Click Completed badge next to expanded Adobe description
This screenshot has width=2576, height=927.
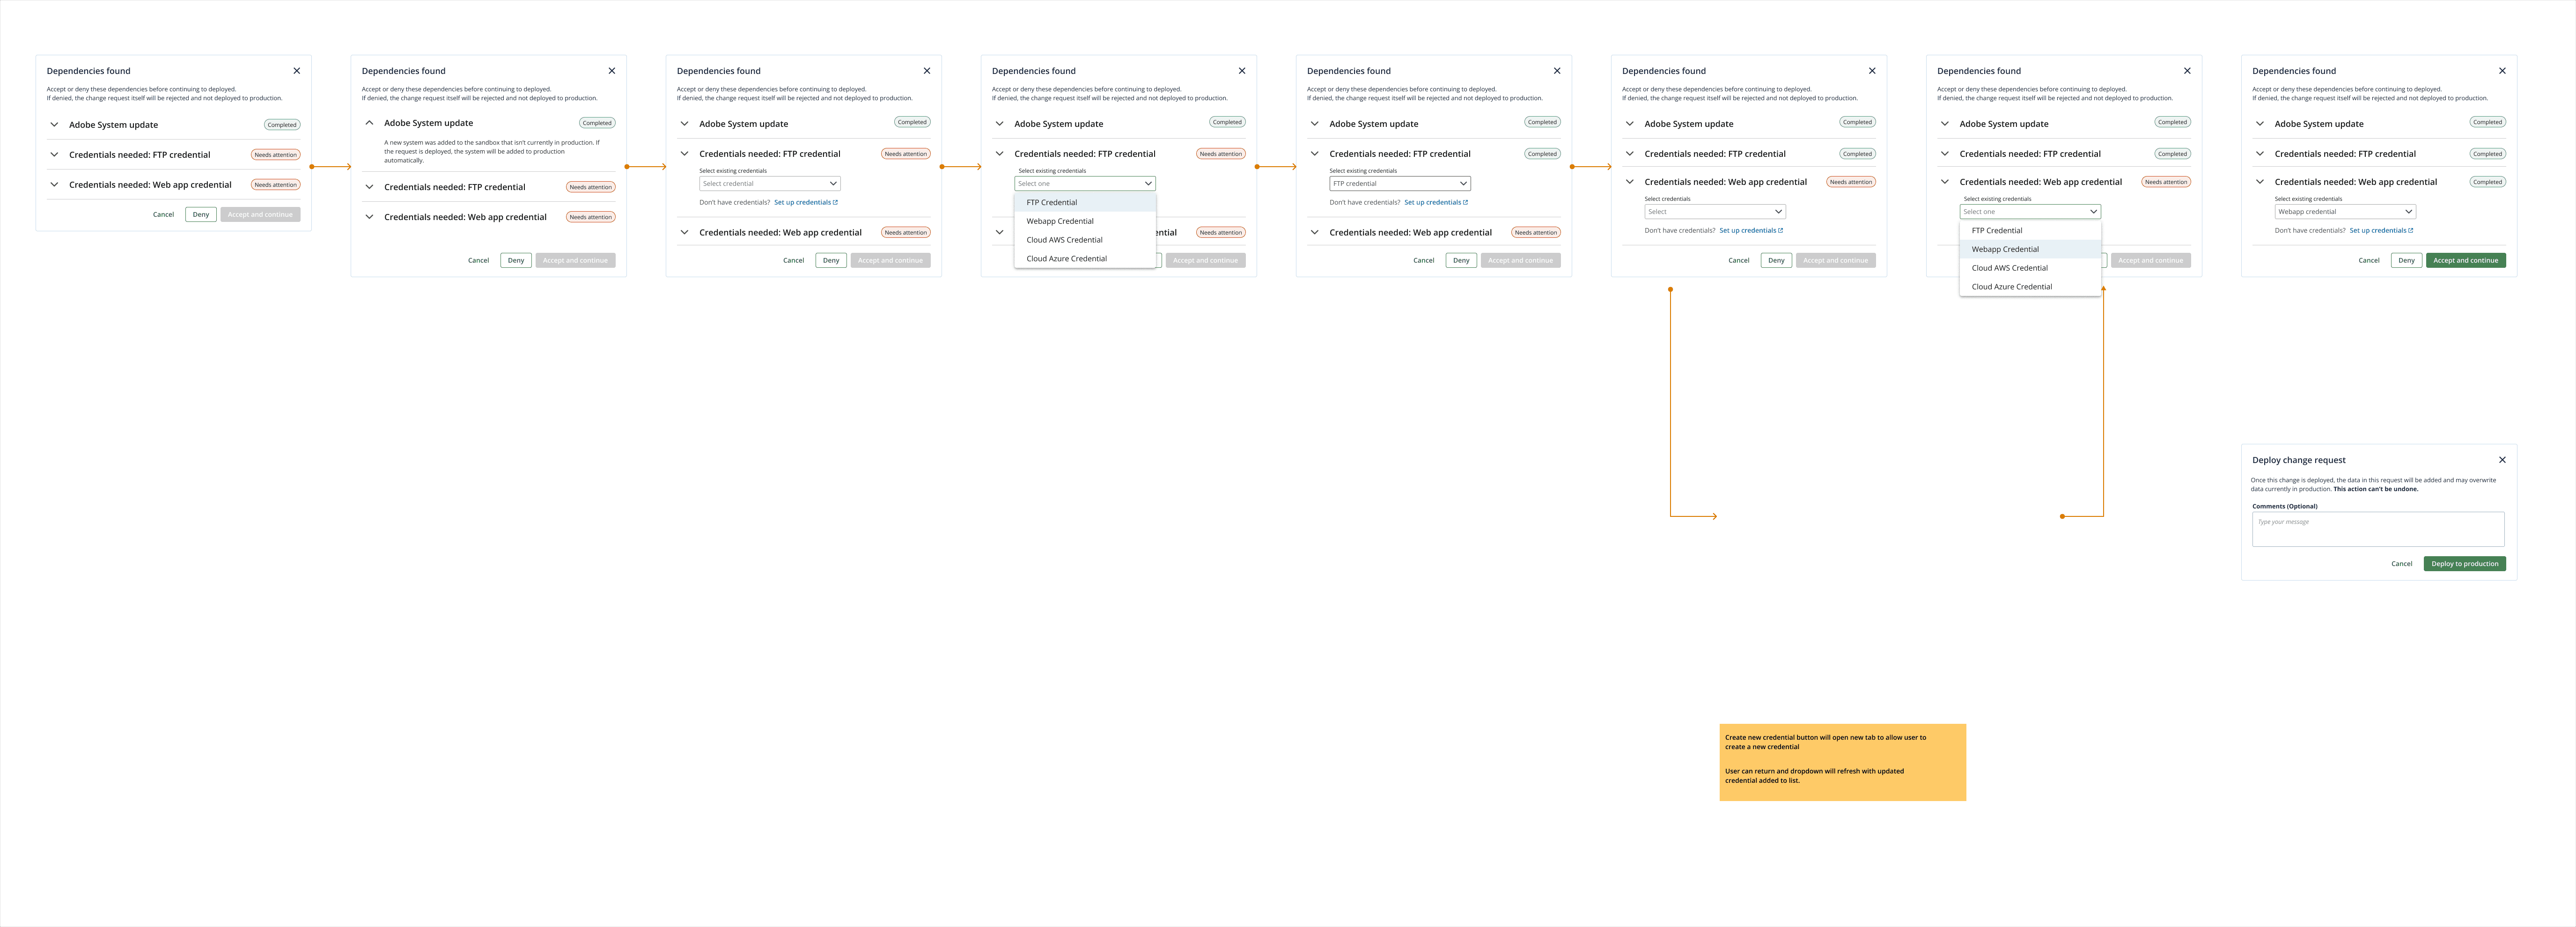[597, 123]
